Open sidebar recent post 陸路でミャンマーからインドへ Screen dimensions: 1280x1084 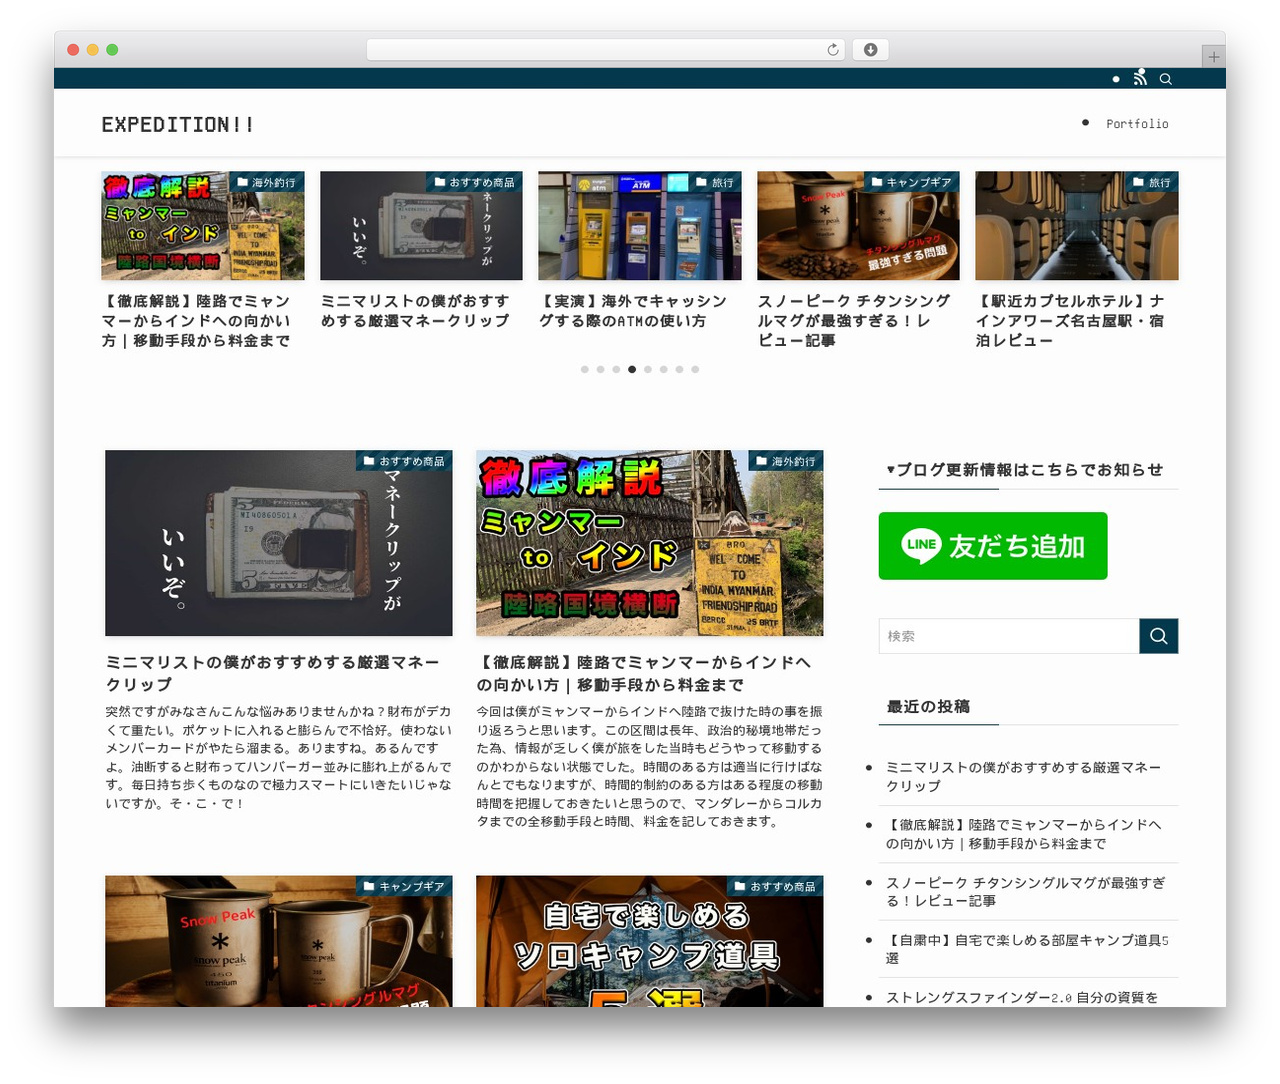coord(1023,834)
